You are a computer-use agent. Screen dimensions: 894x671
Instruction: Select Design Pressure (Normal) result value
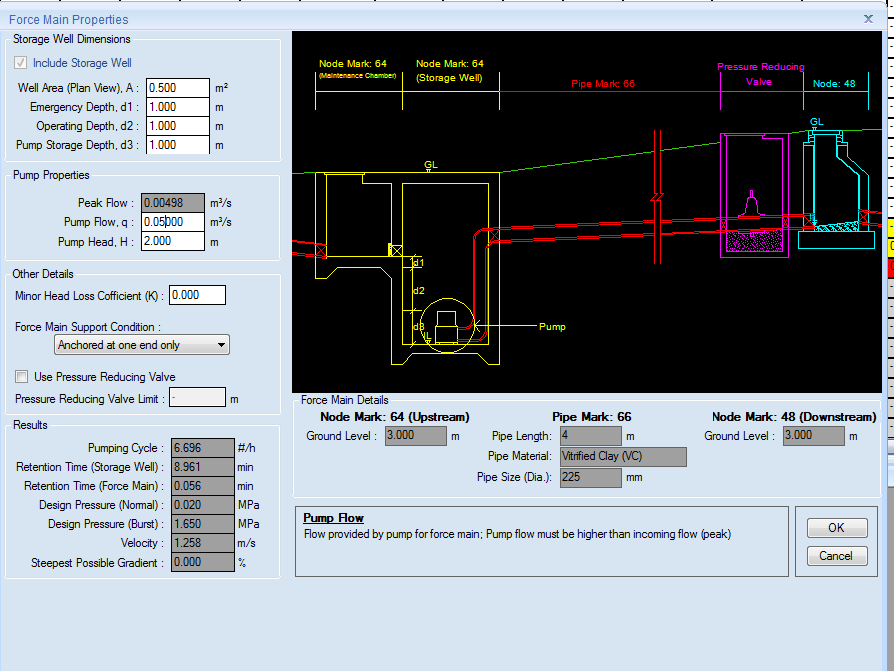(x=203, y=505)
